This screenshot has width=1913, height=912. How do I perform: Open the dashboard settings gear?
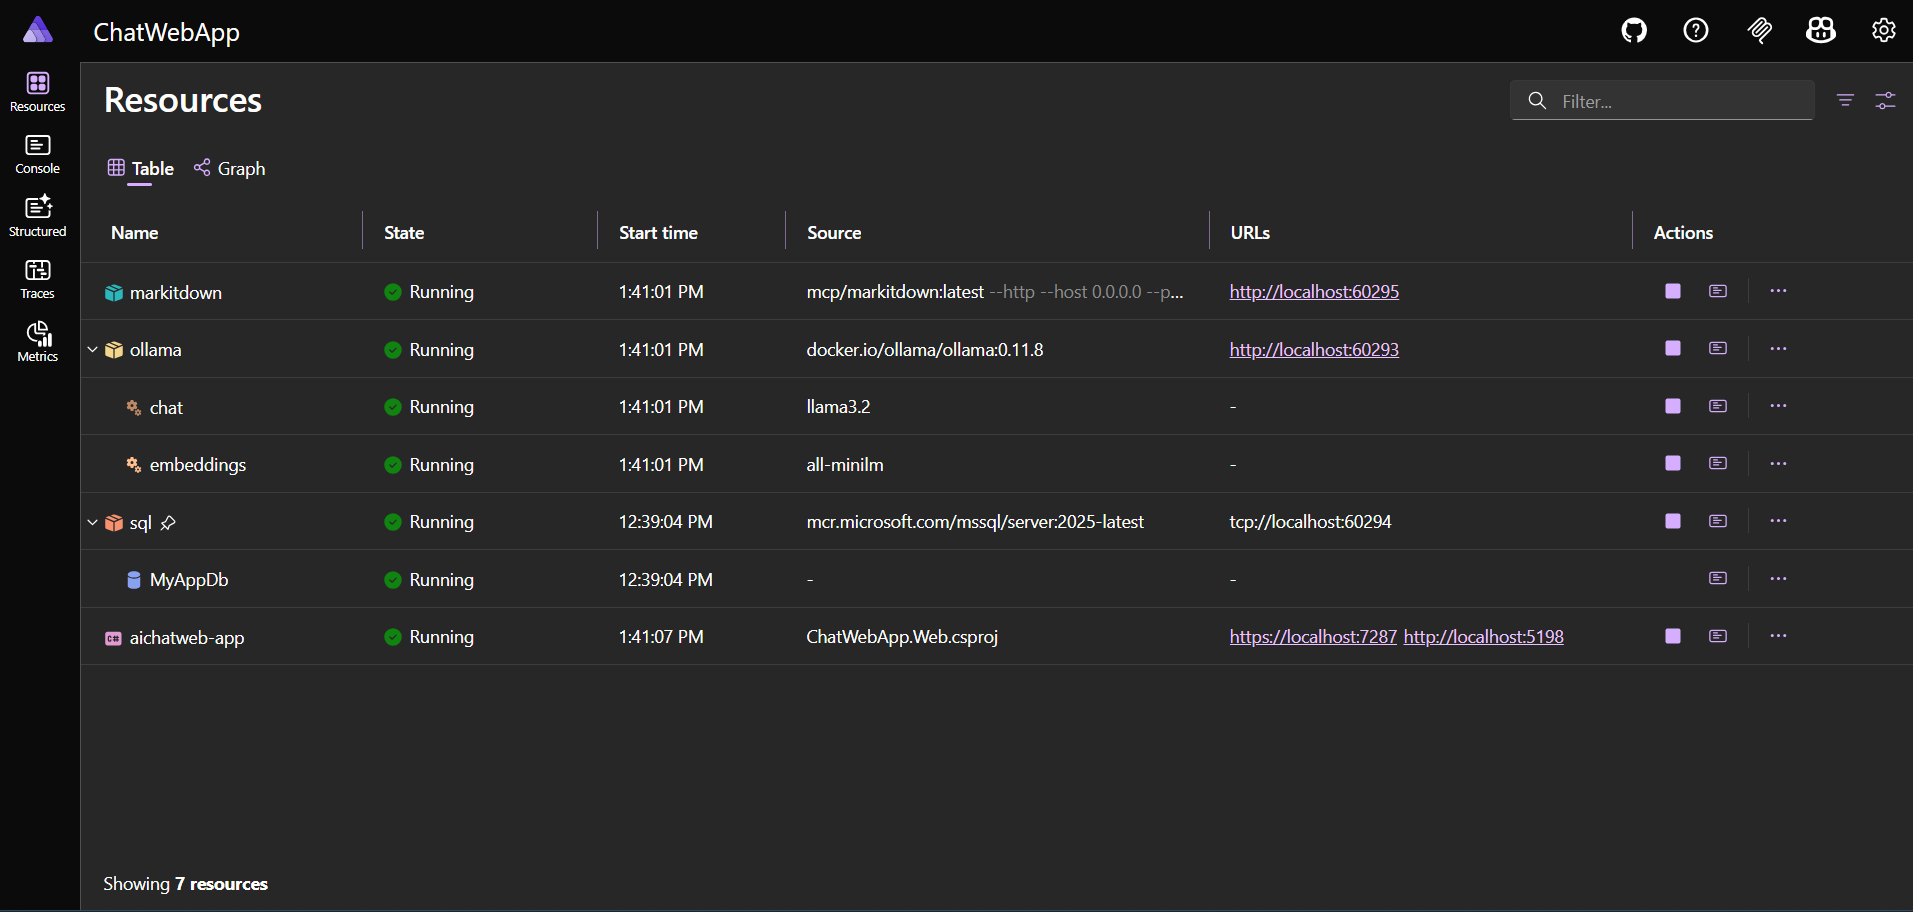[1884, 30]
